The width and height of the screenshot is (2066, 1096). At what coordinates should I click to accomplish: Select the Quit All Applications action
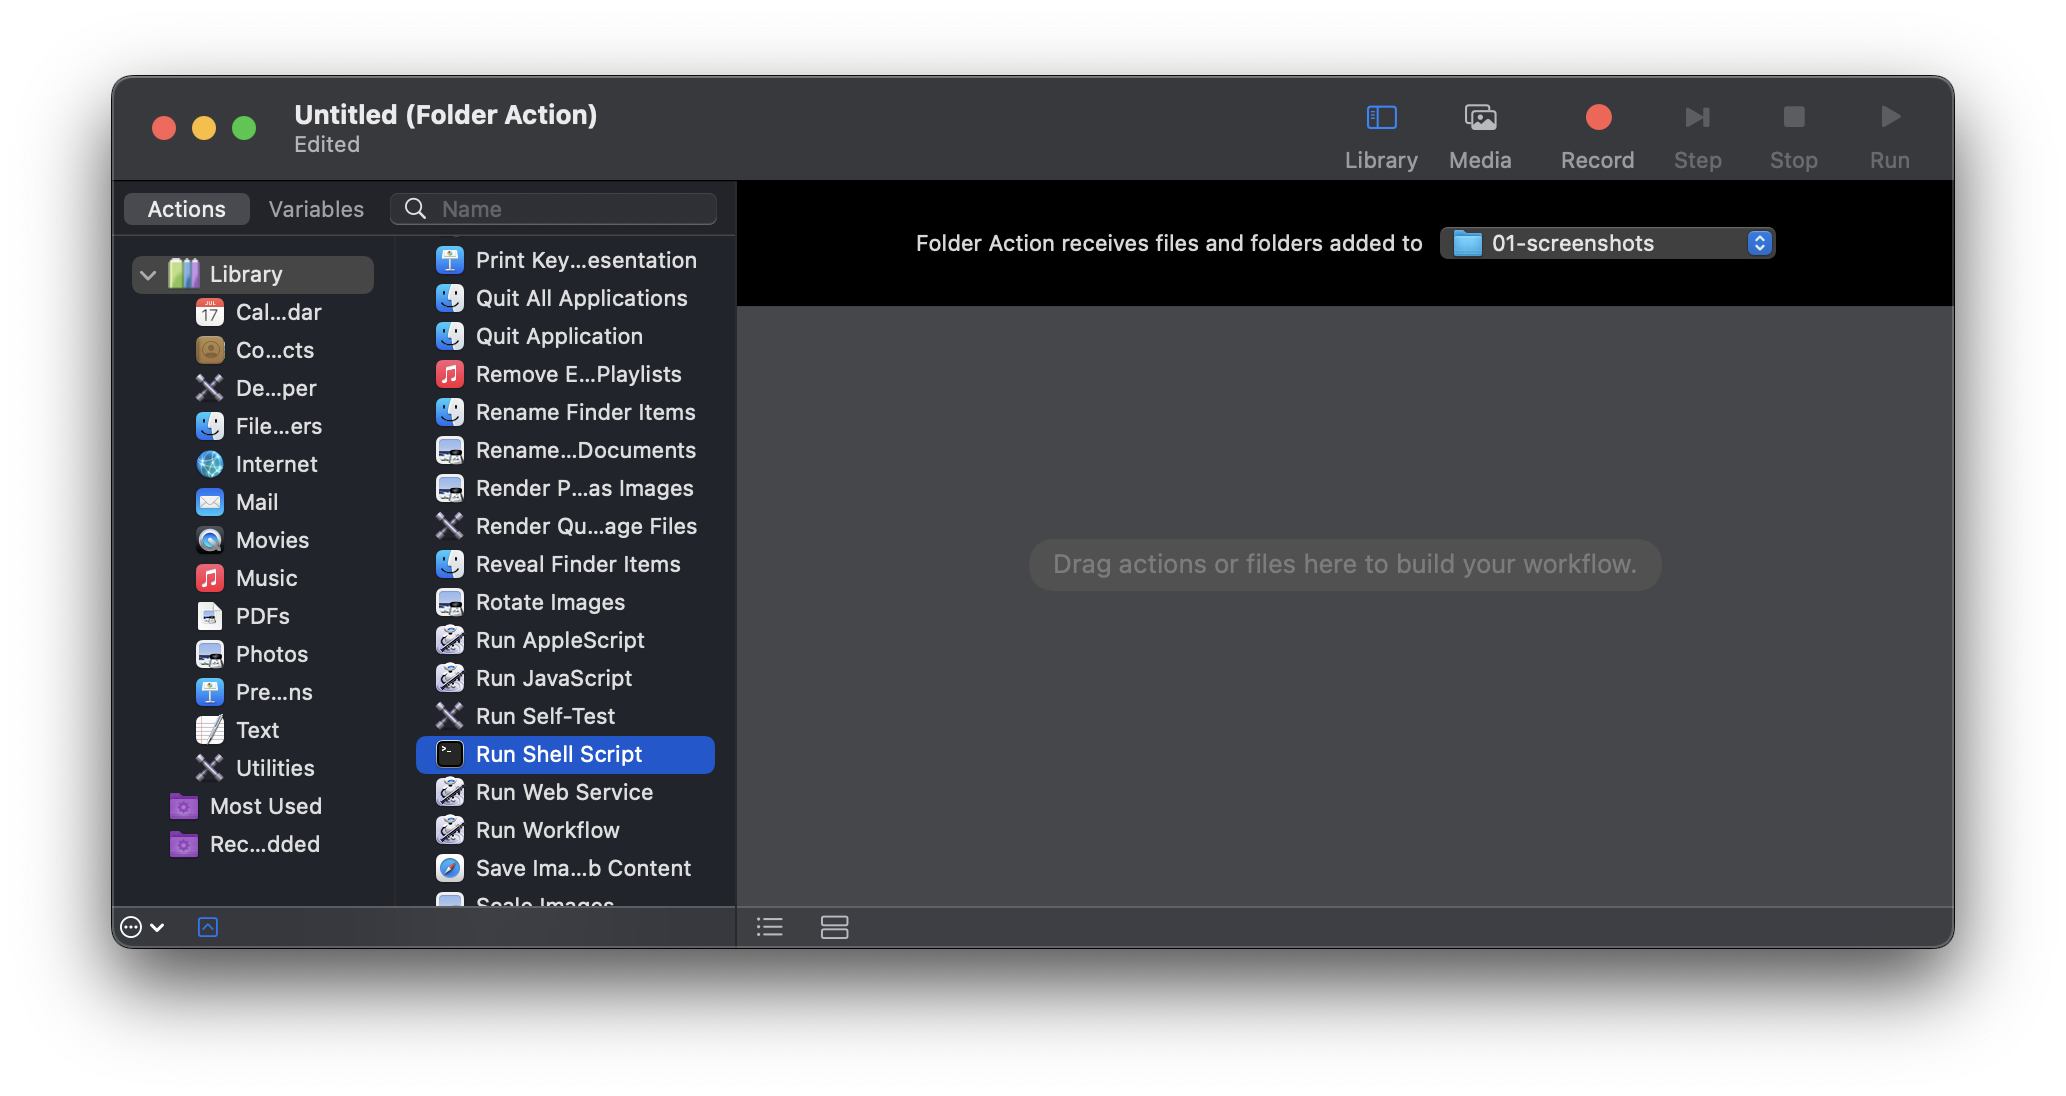(581, 298)
